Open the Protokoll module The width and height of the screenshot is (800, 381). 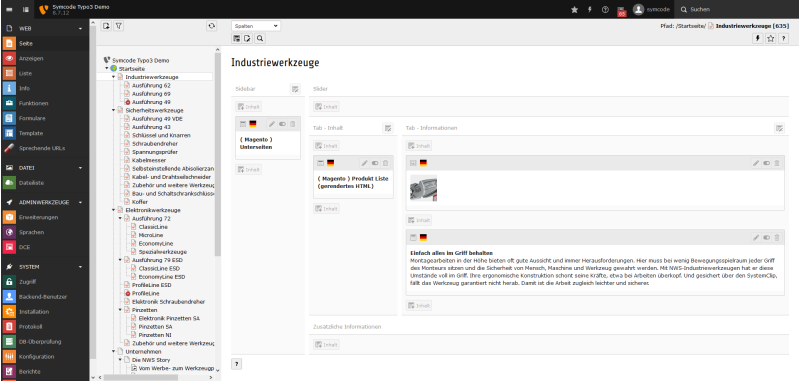44,326
